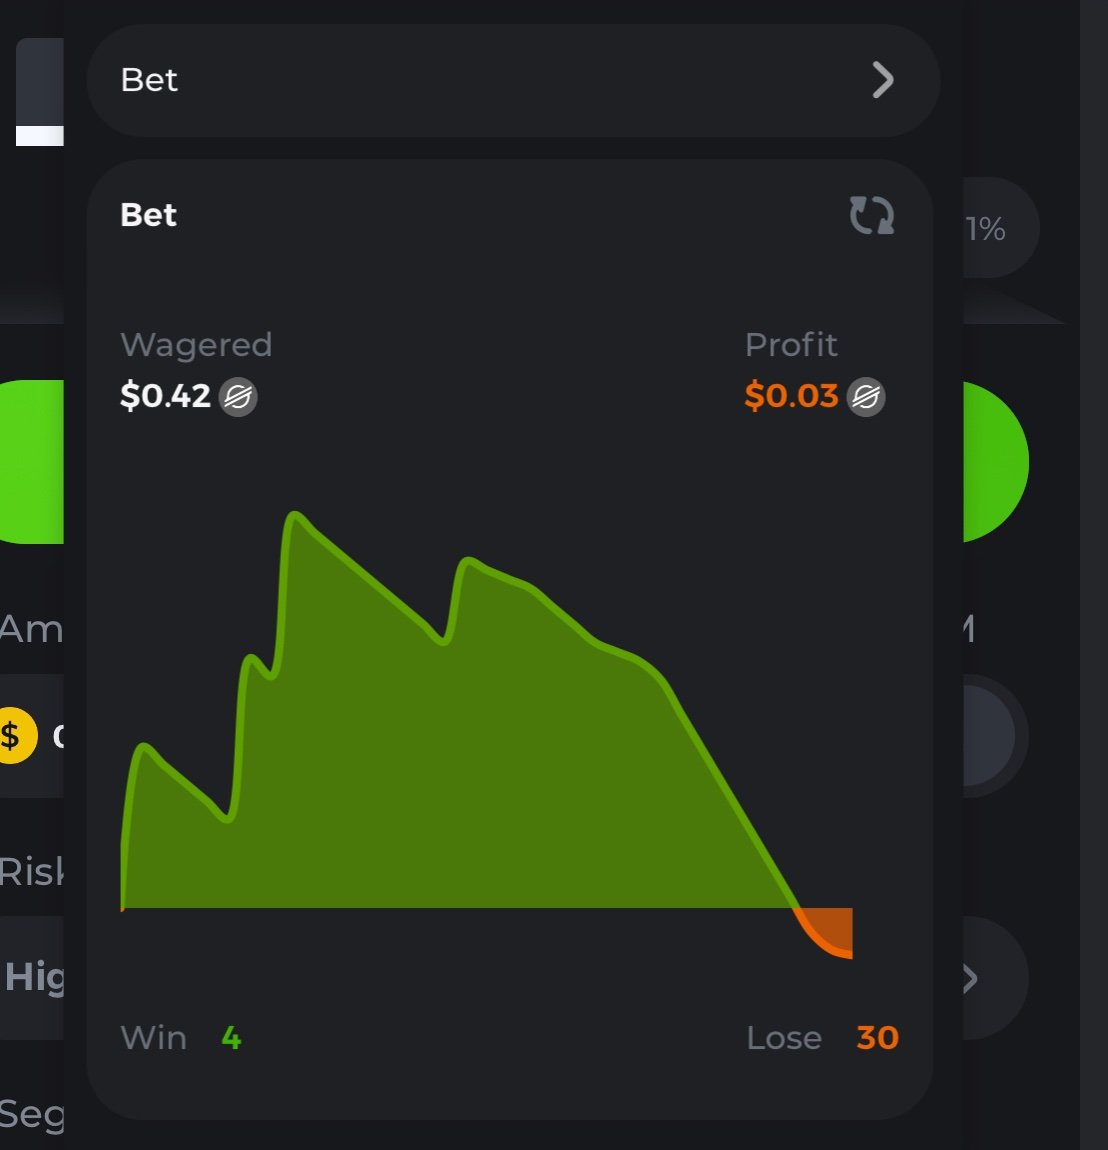Expand the top Bet row chevron
The image size is (1108, 1150).
coord(882,80)
